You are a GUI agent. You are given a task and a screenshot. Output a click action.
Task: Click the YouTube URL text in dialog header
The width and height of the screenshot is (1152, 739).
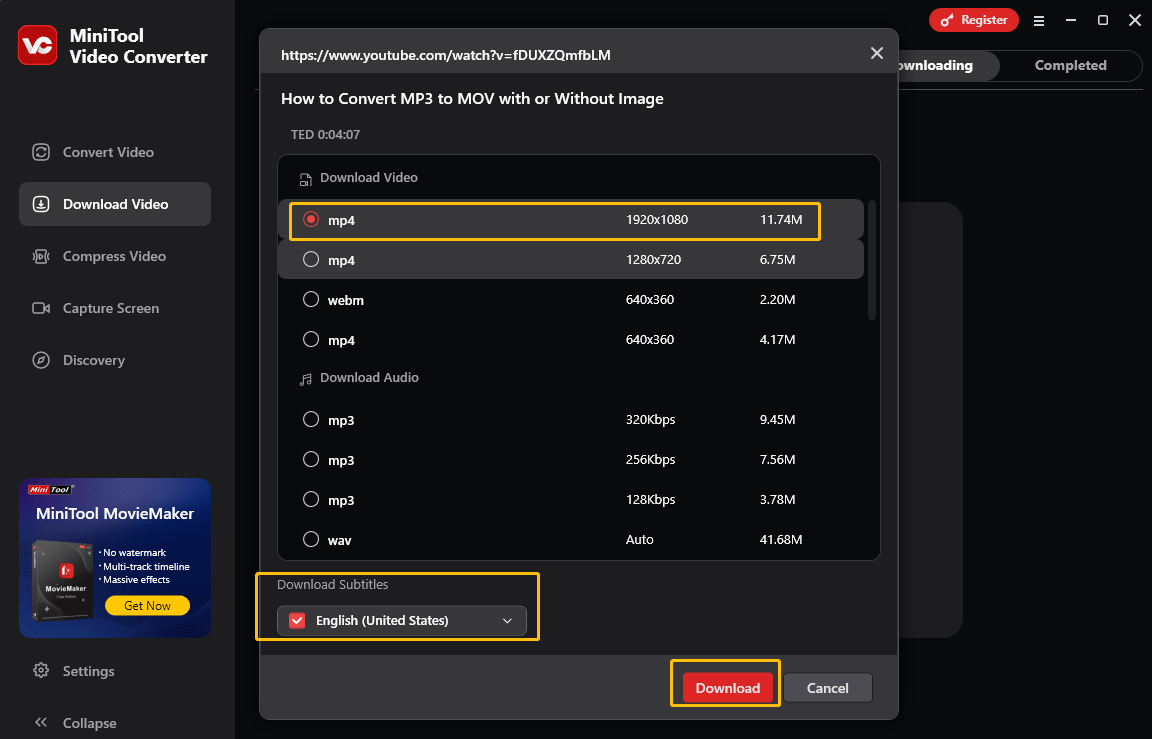pyautogui.click(x=445, y=55)
